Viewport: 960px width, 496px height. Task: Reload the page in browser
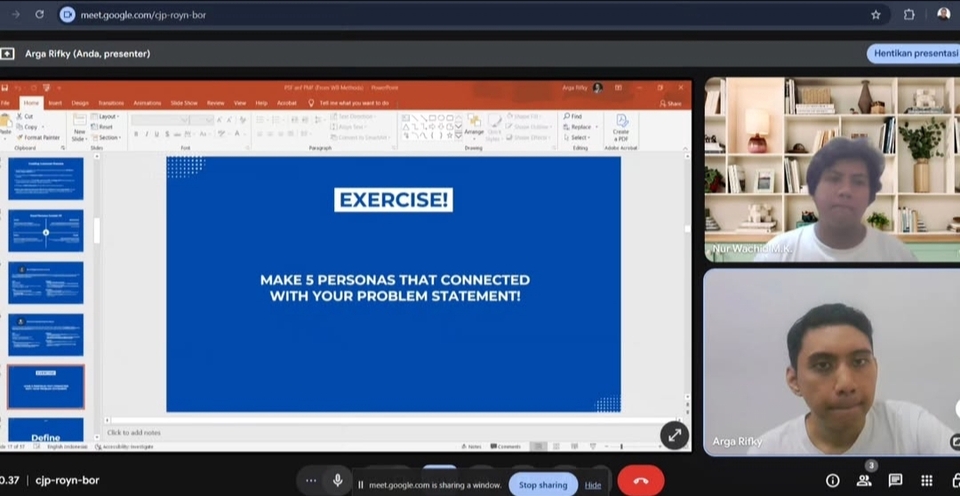(40, 15)
